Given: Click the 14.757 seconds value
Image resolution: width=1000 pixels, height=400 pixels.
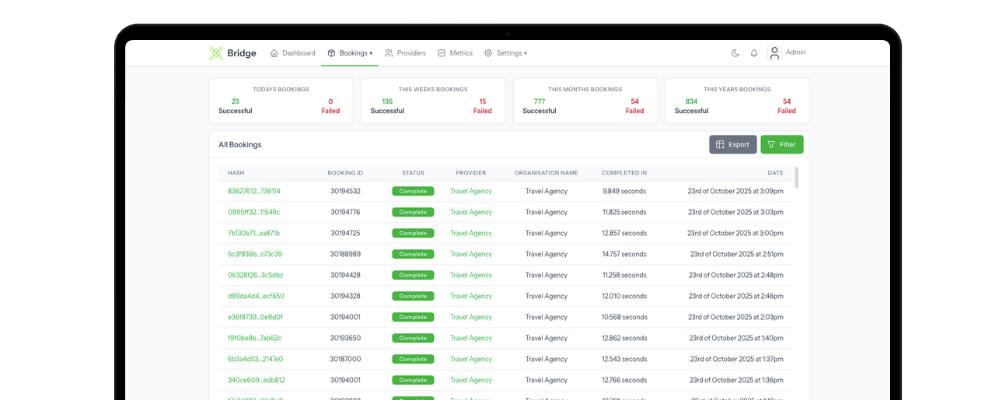Looking at the screenshot, I should 624,254.
